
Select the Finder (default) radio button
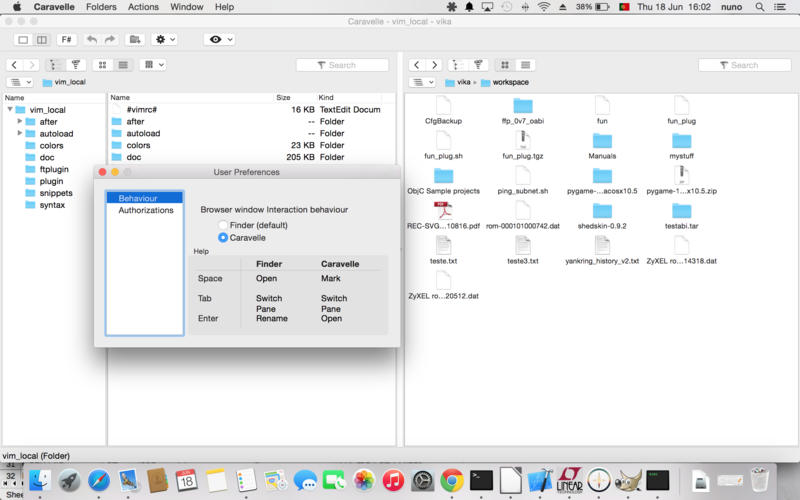pos(224,225)
